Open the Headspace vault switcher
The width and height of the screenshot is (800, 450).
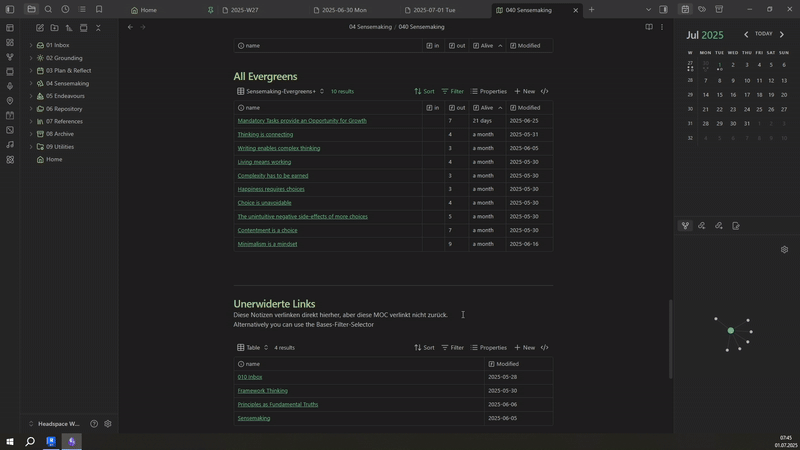[54, 423]
